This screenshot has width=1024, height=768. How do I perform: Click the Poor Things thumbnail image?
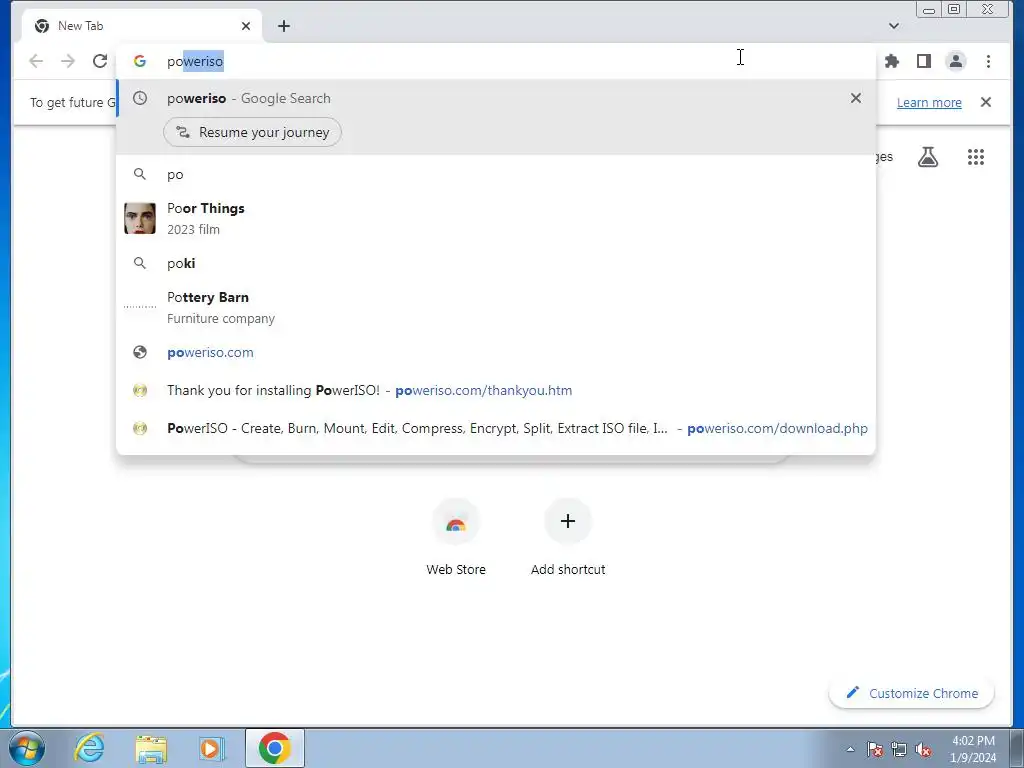pyautogui.click(x=140, y=218)
